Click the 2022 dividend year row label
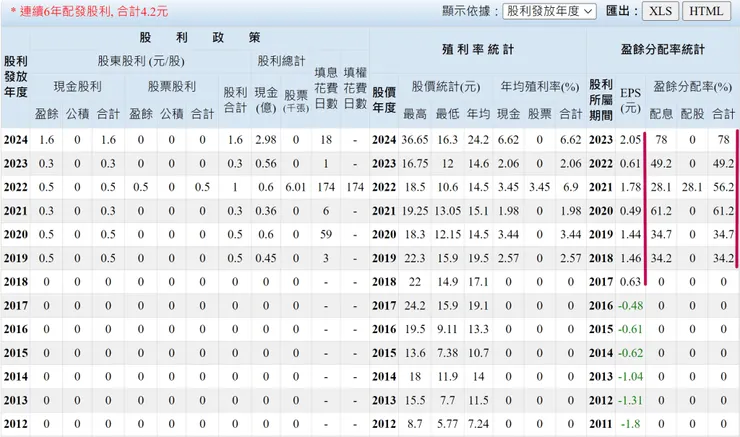This screenshot has height=437, width=740. (x=16, y=187)
